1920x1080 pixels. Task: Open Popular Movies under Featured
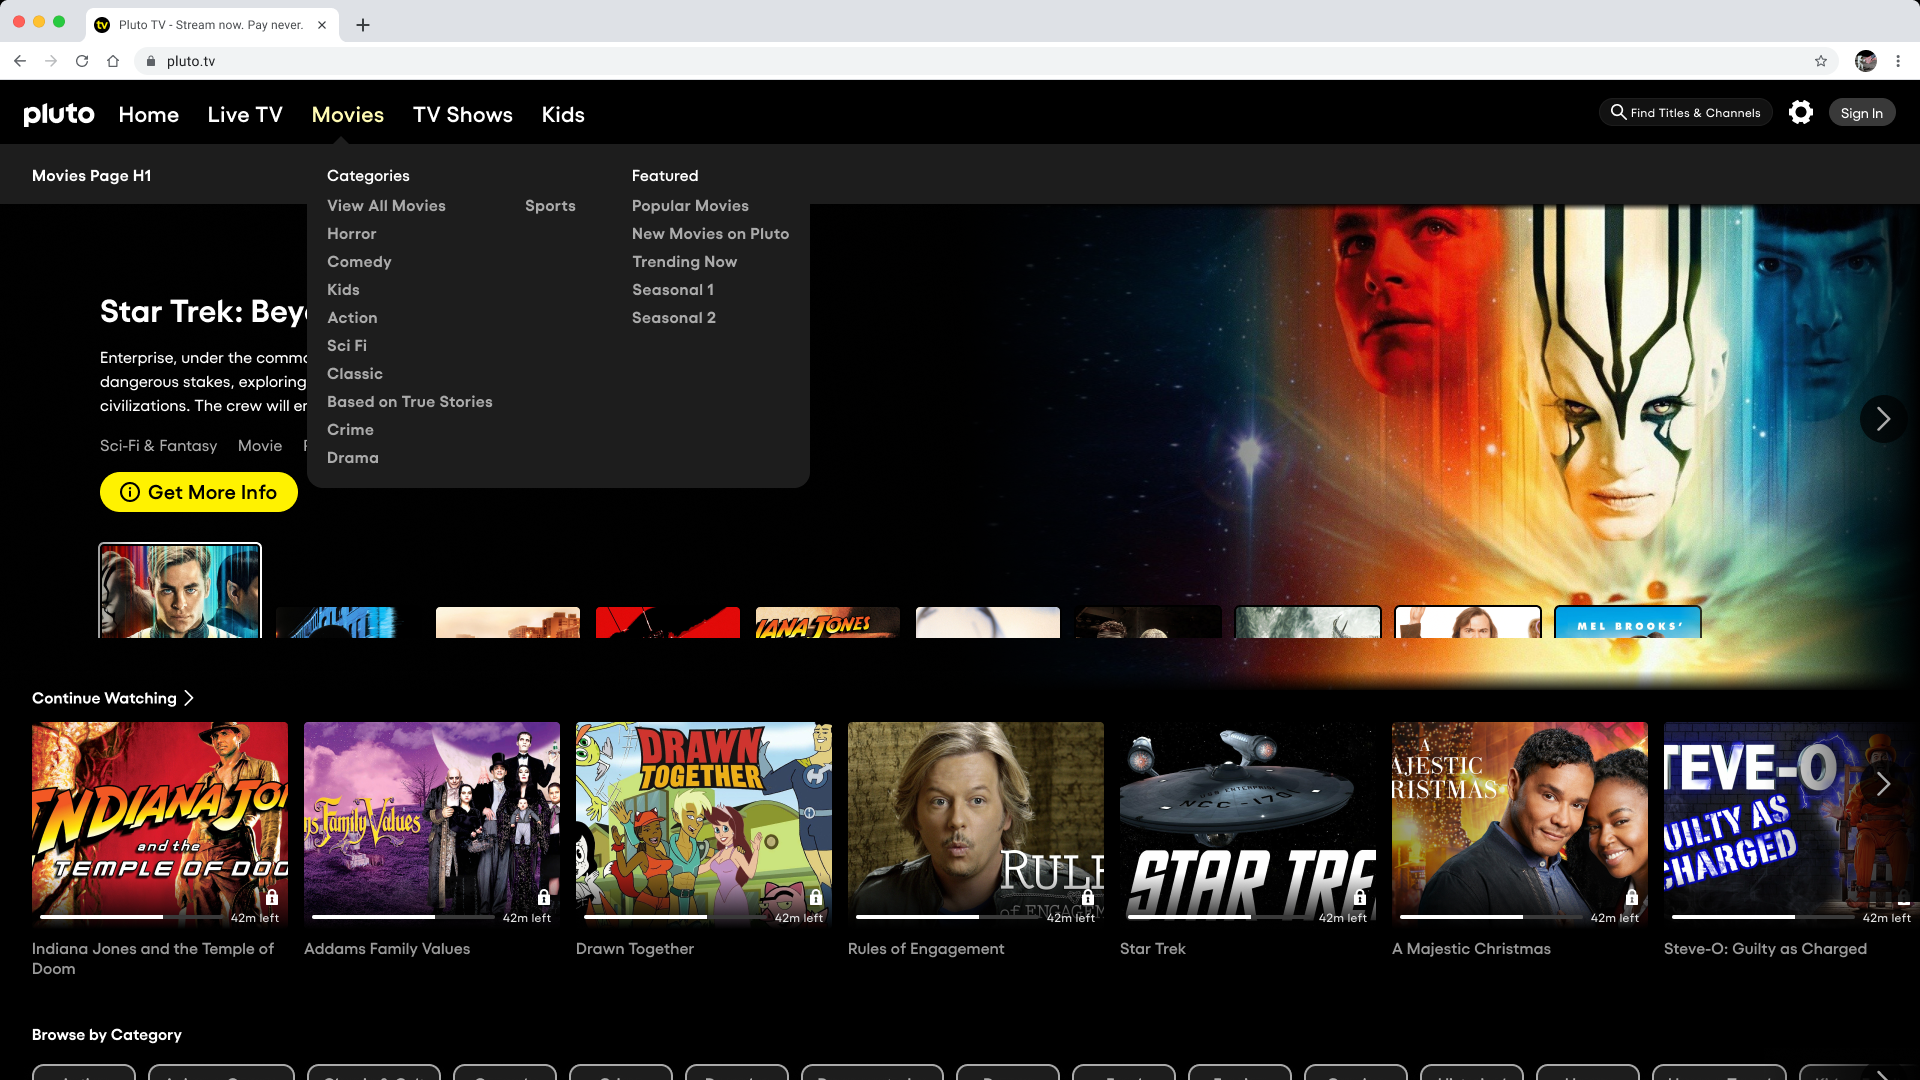click(690, 205)
